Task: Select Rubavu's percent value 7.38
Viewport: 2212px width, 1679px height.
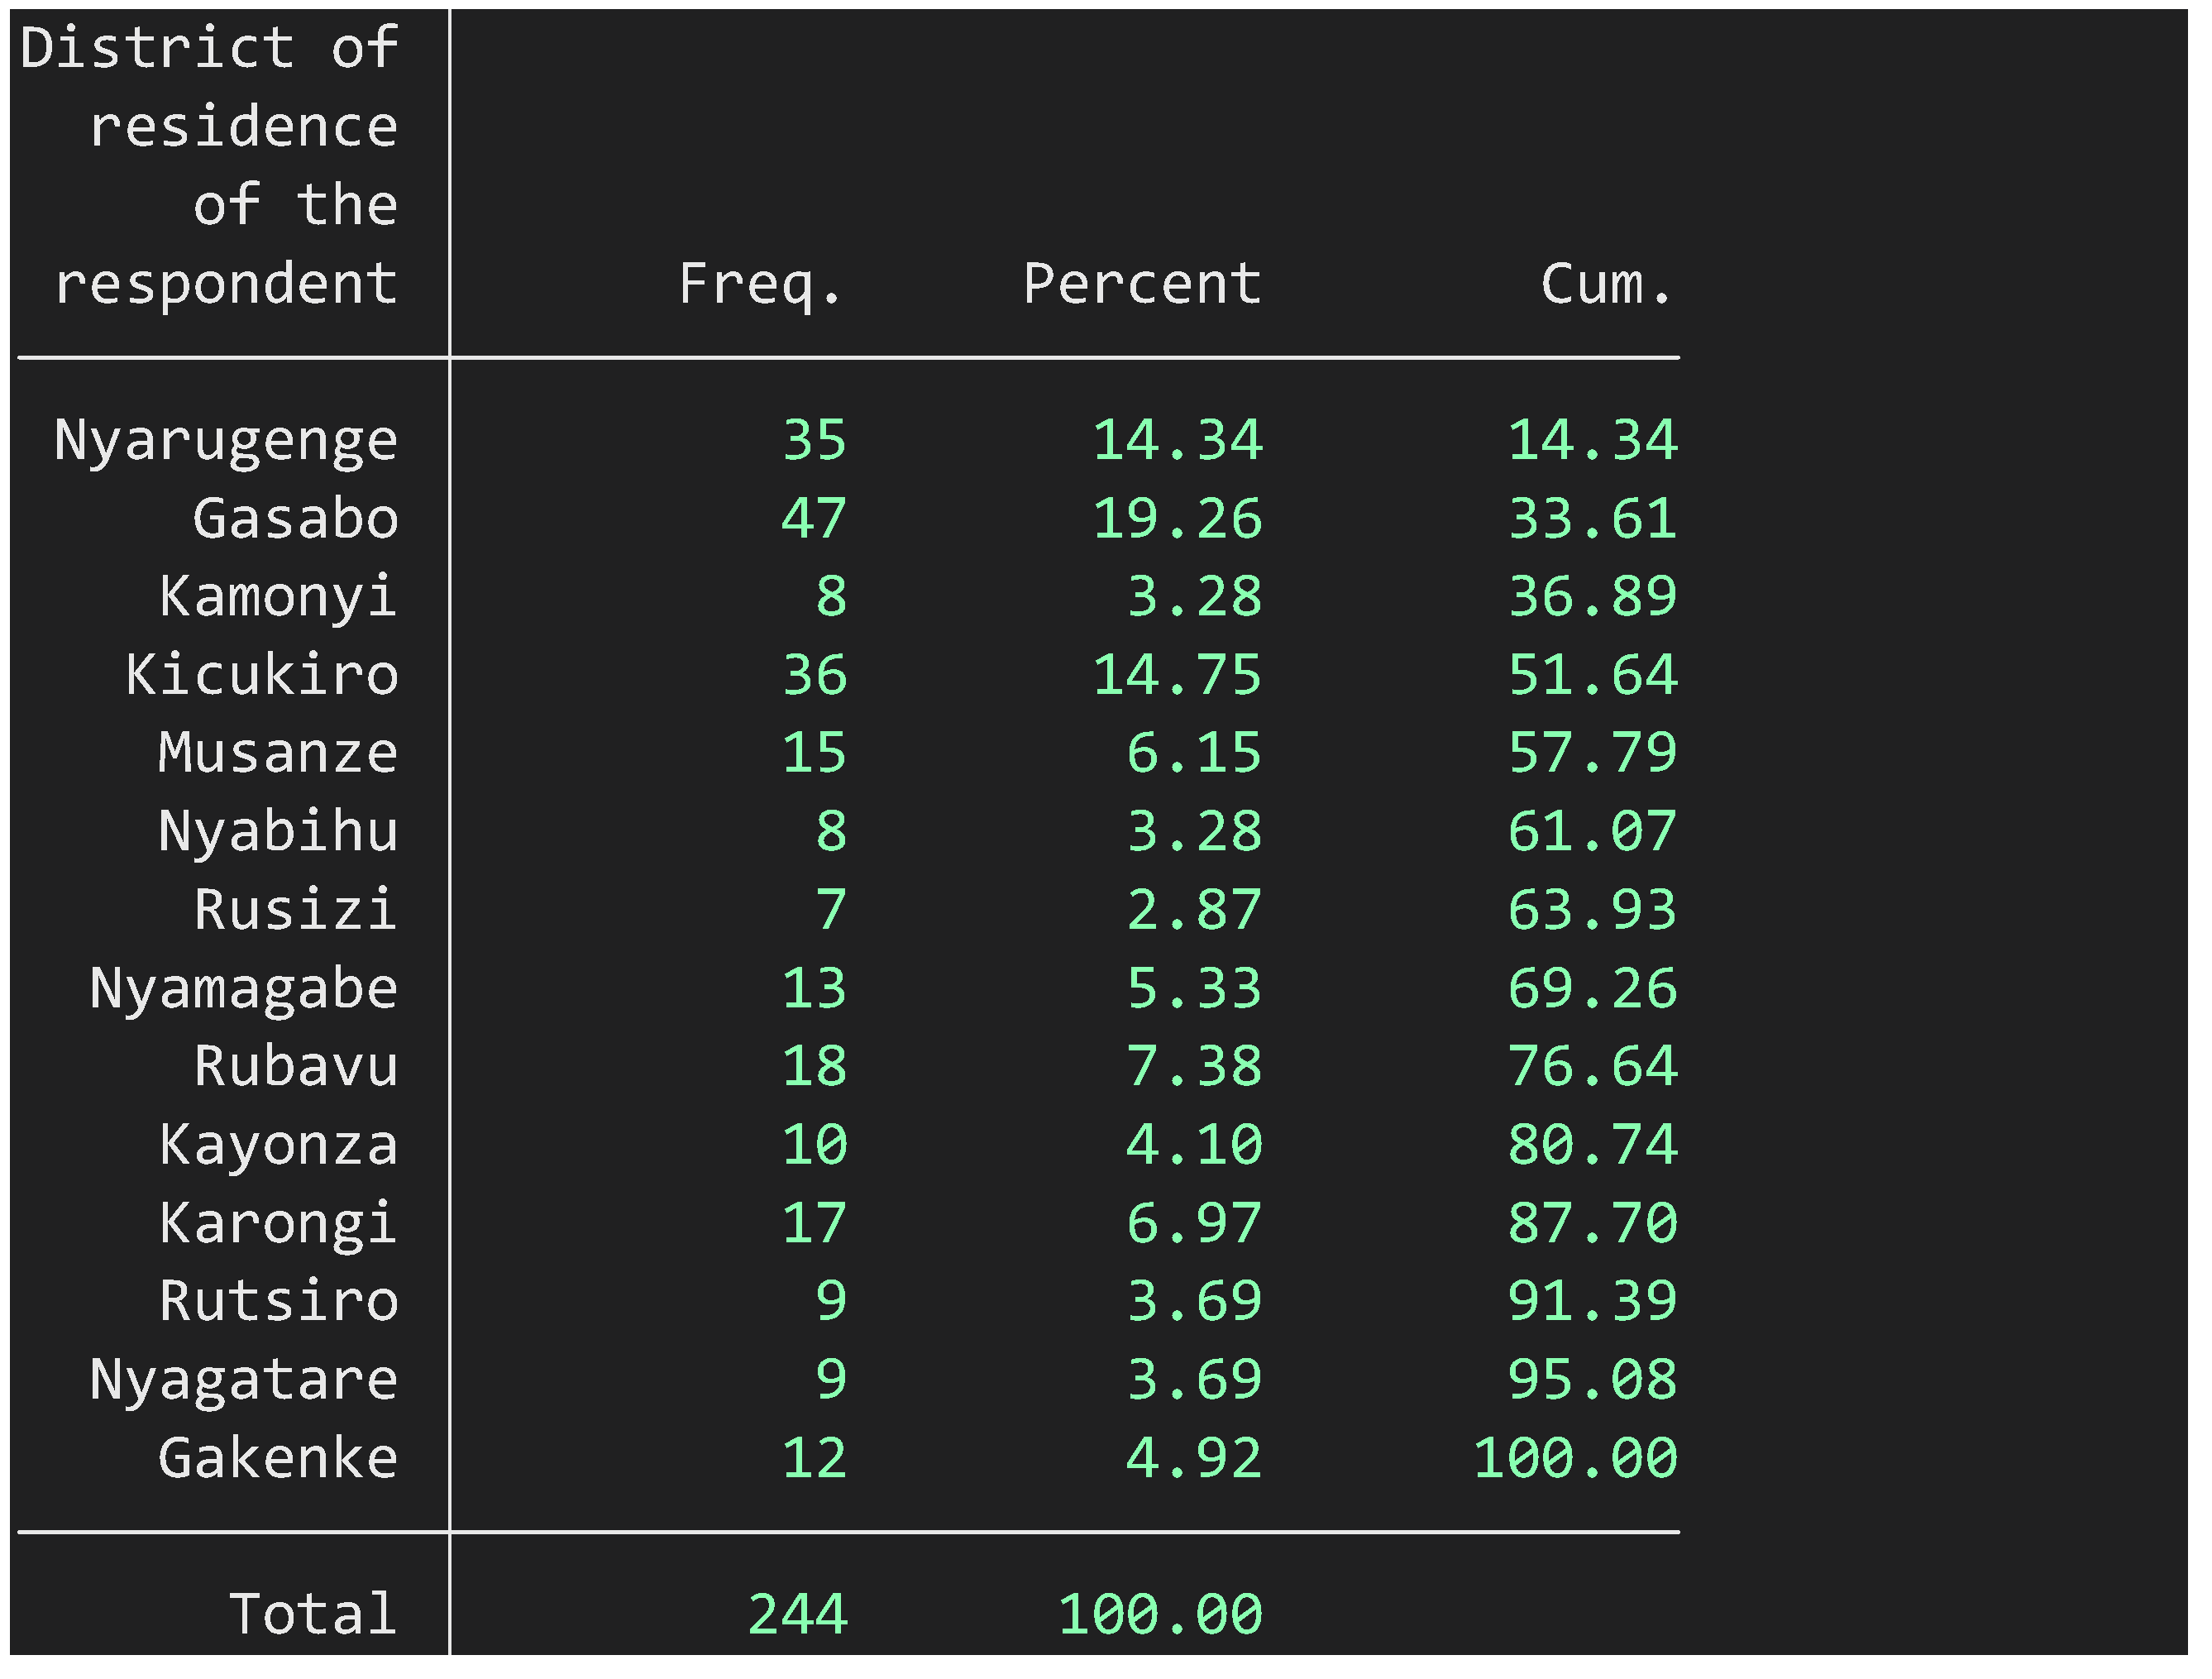Action: point(1194,1066)
